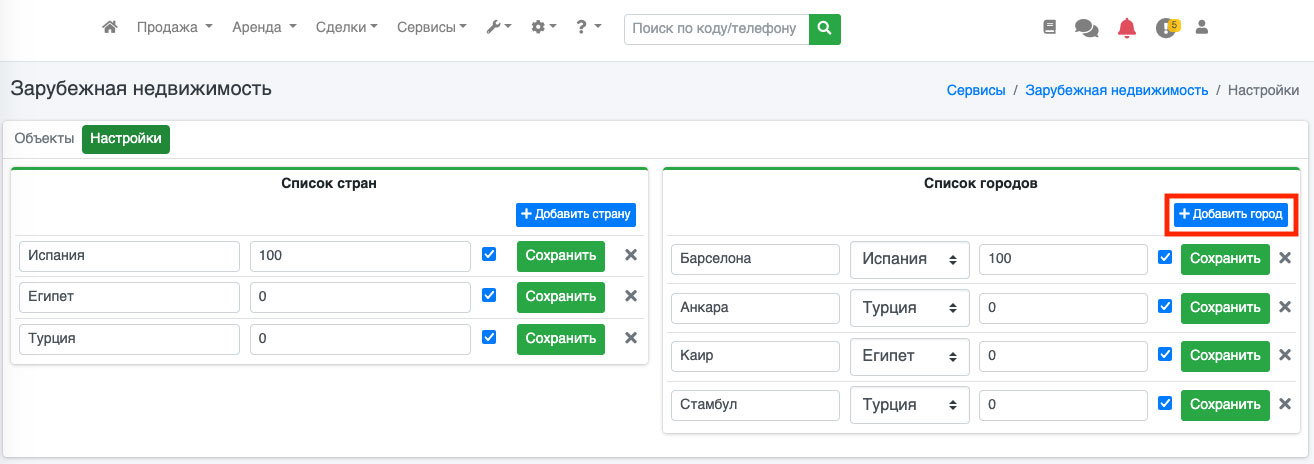
Task: Click the red notification bell
Action: point(1127,28)
